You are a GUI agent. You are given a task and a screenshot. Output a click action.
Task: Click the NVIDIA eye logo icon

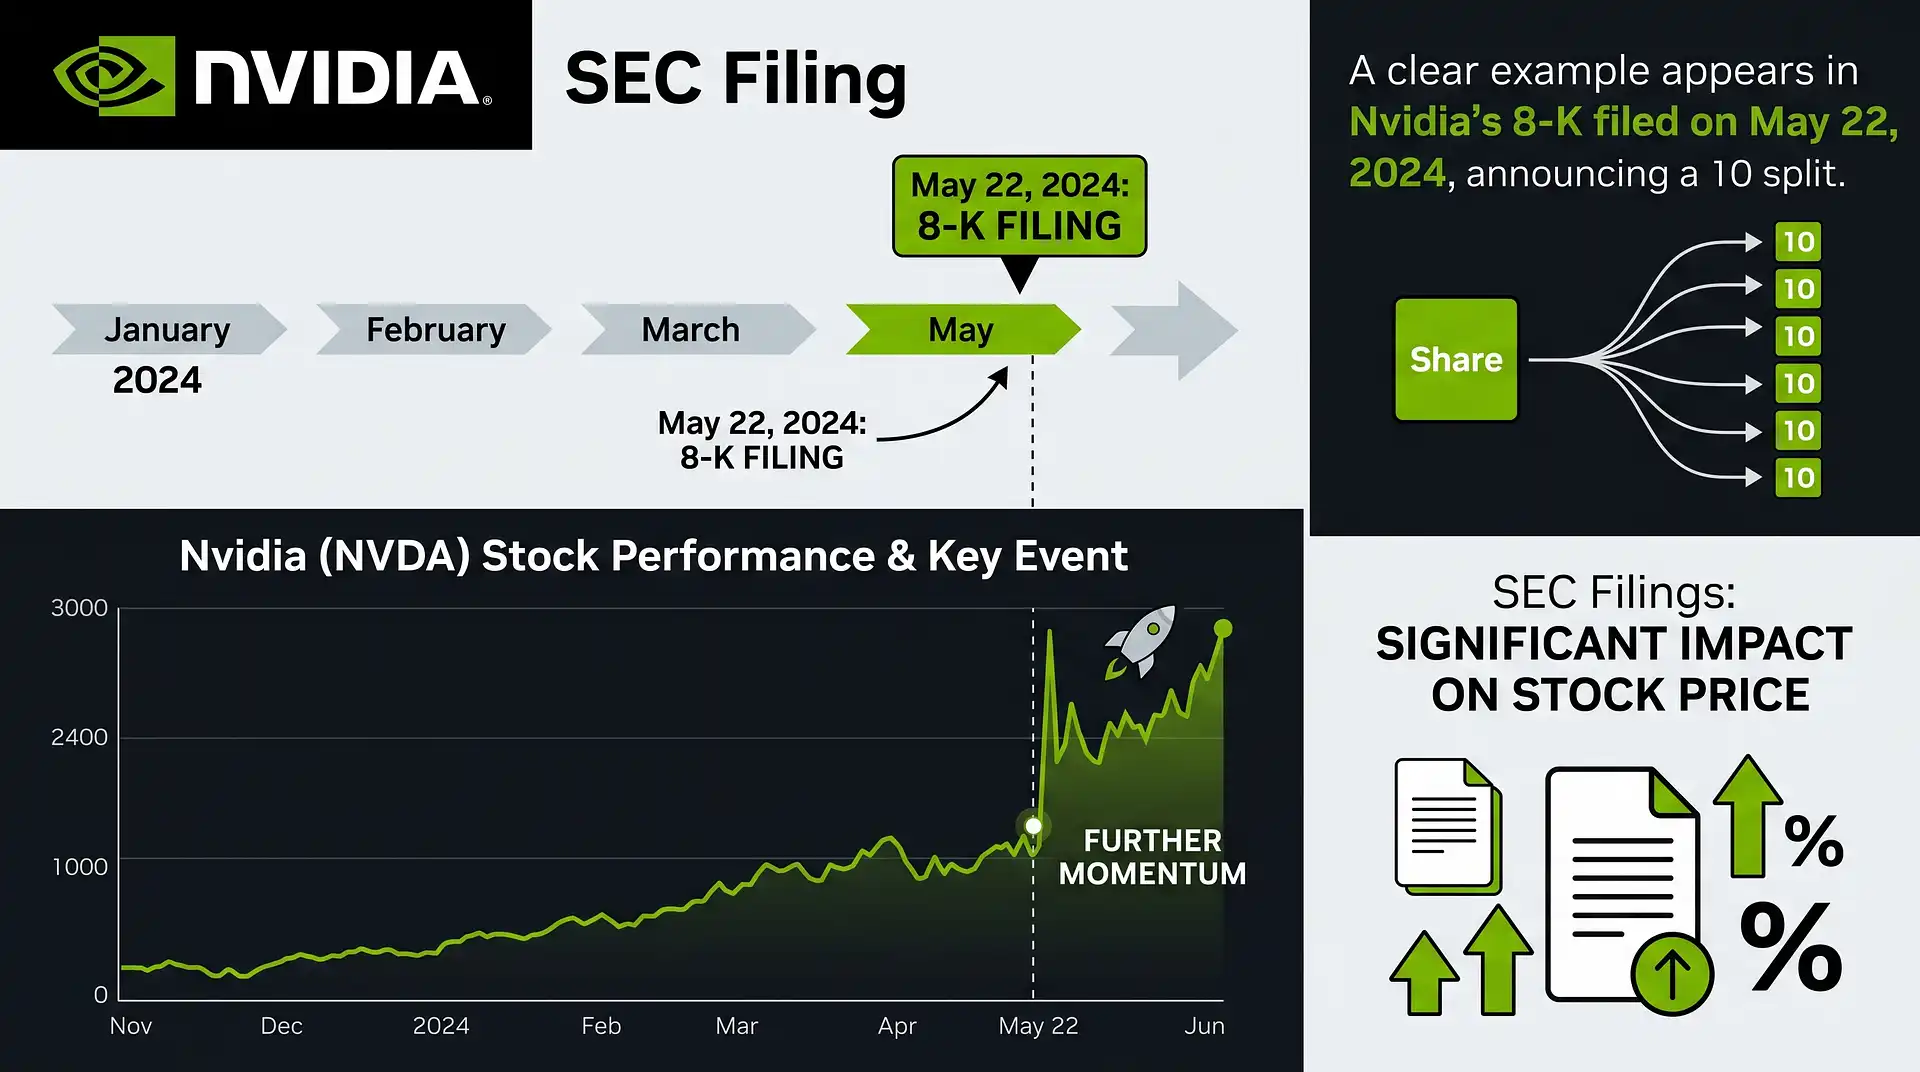point(113,76)
